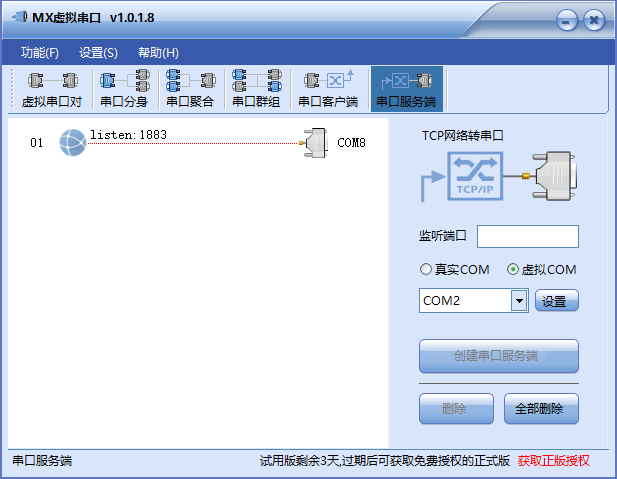Select the 真实COM radio button

pos(426,269)
